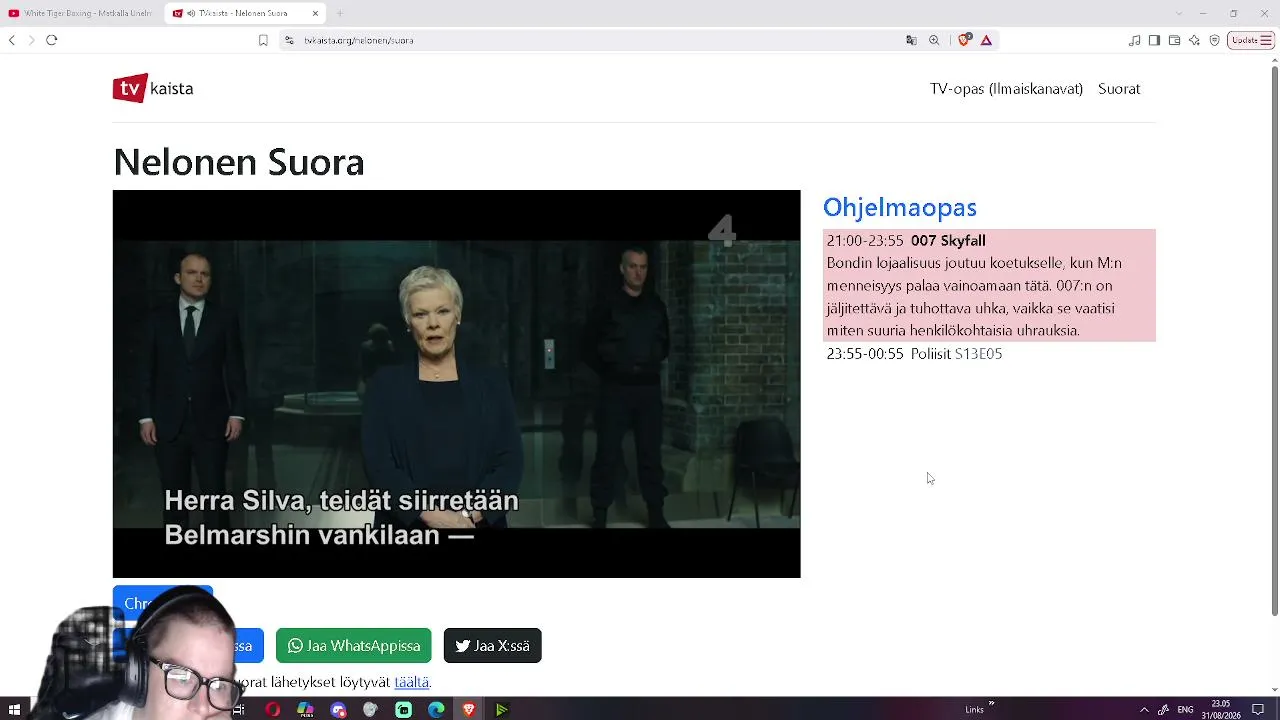Open the Suorat menu link

click(x=1119, y=89)
